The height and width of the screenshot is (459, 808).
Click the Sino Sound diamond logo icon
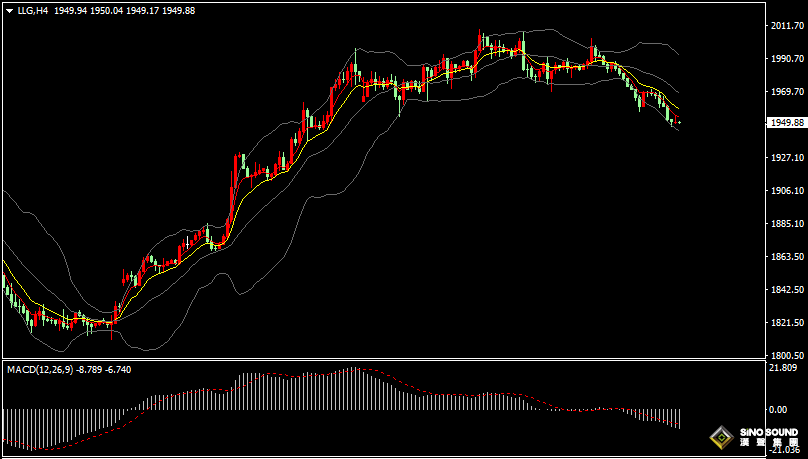(x=720, y=438)
